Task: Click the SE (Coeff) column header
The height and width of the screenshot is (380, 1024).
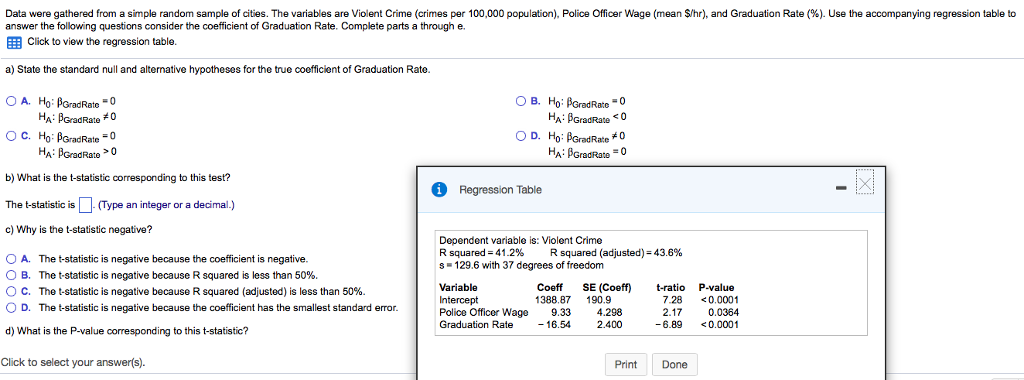Action: tap(607, 287)
